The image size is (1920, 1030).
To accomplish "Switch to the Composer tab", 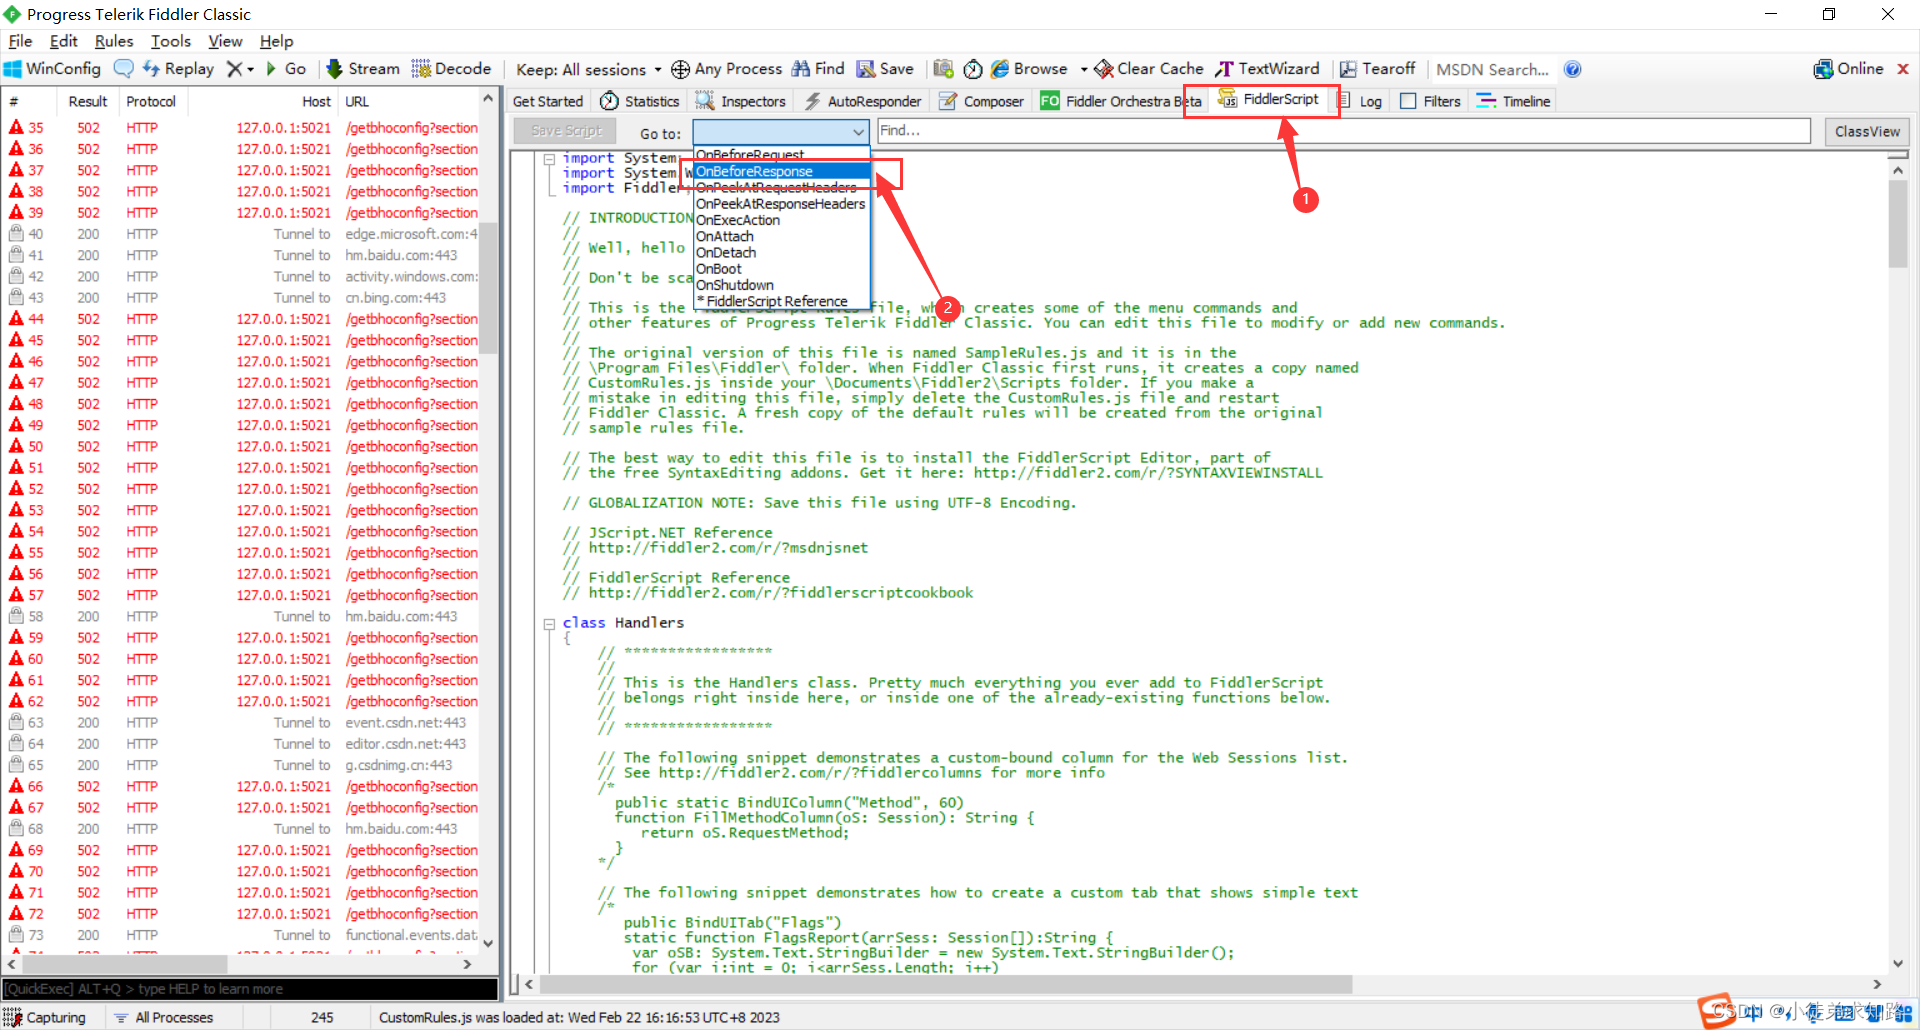I will [981, 101].
